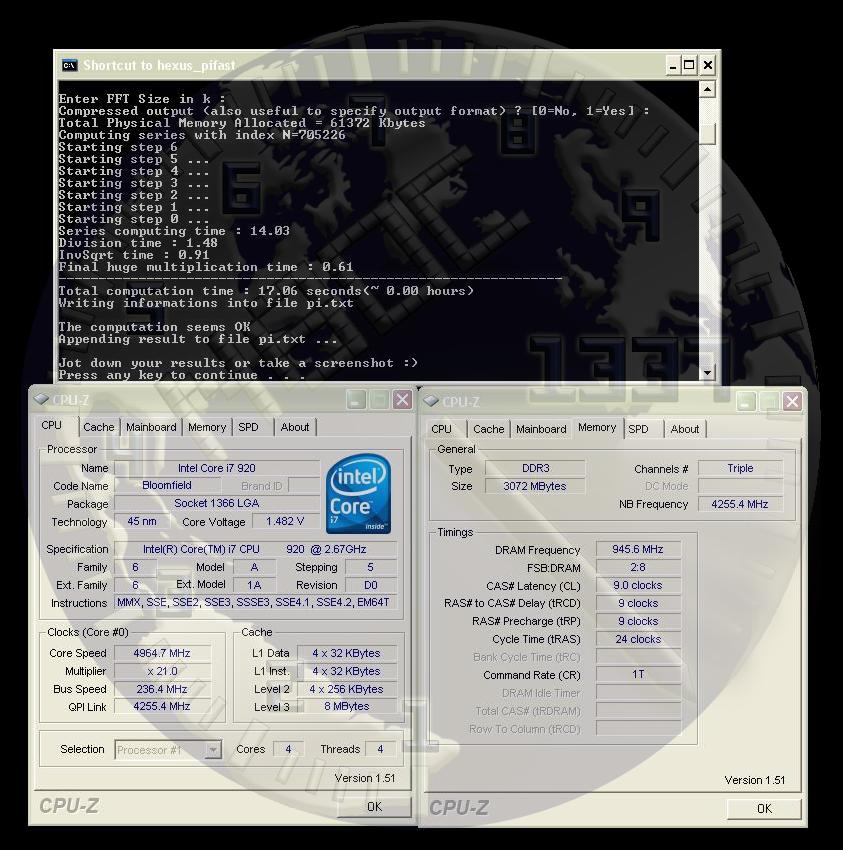Click the NB Frequency 4255.4 MHz value
The width and height of the screenshot is (843, 850).
(x=741, y=504)
